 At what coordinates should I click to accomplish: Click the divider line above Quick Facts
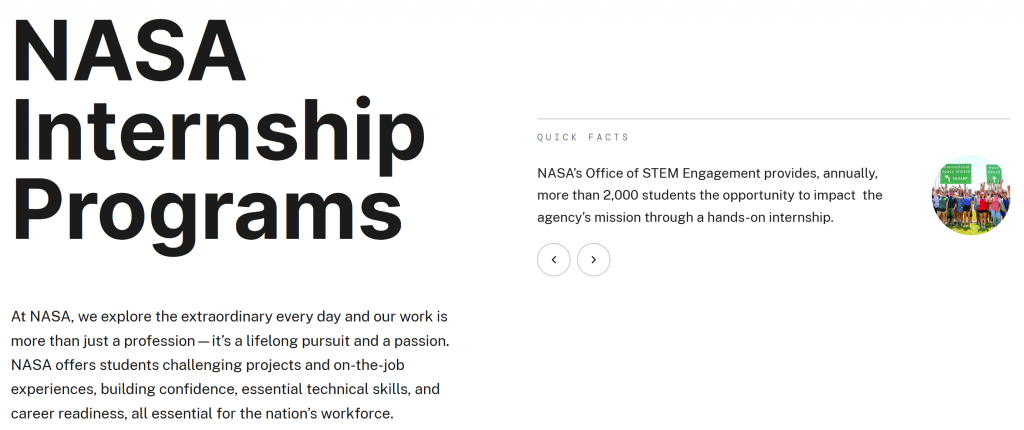(x=773, y=119)
